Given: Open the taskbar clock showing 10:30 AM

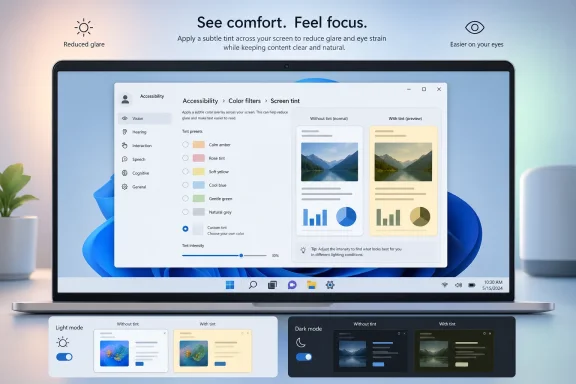Looking at the screenshot, I should [x=492, y=285].
